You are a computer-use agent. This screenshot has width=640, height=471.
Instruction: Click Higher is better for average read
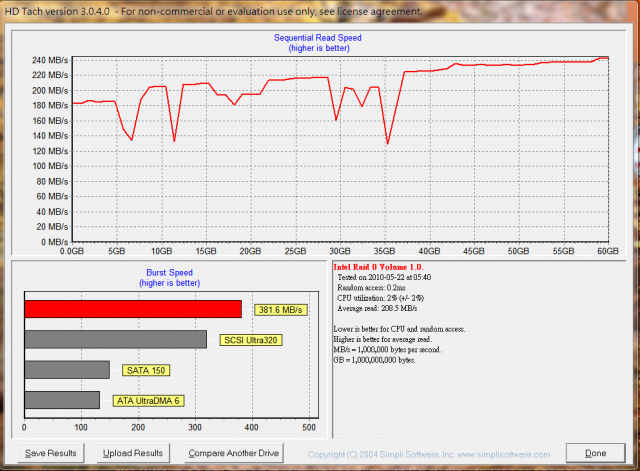pyautogui.click(x=382, y=339)
